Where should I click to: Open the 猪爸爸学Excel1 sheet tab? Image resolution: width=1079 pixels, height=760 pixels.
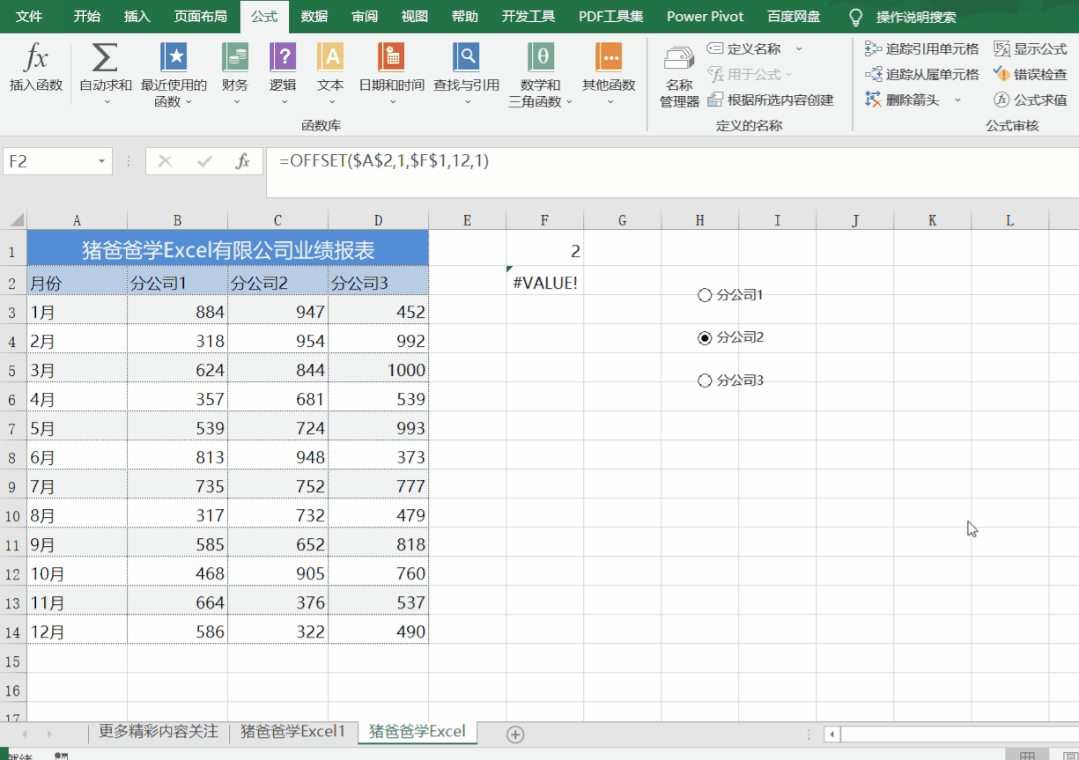pos(292,731)
